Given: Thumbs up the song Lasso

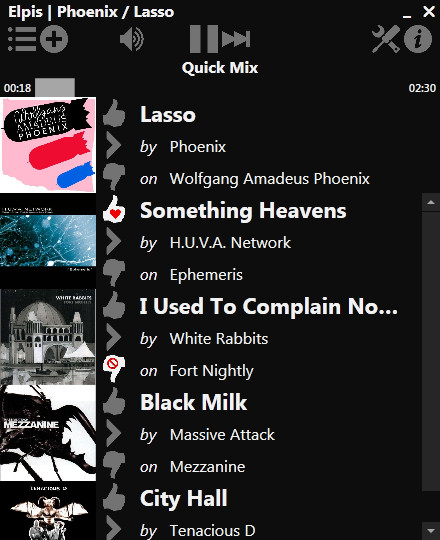Looking at the screenshot, I should click(114, 113).
